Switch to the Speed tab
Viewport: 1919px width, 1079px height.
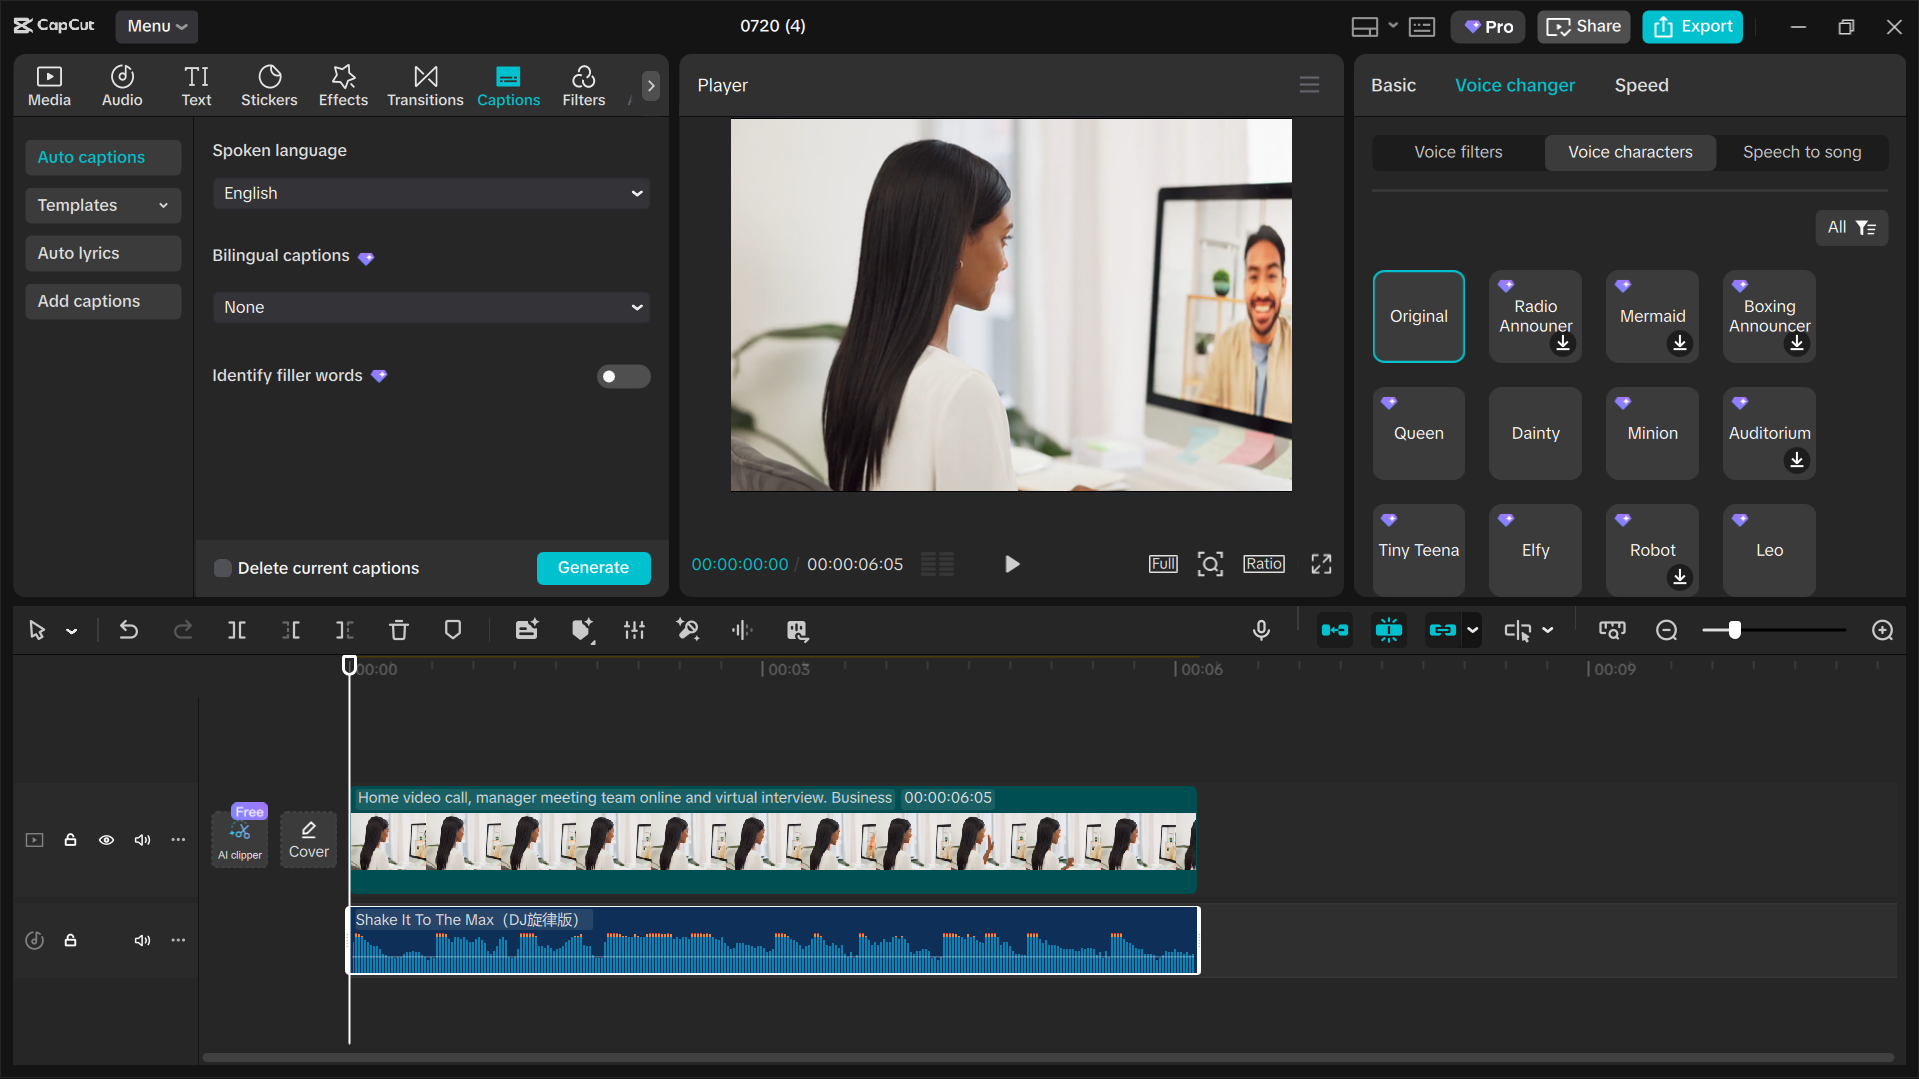click(1640, 85)
